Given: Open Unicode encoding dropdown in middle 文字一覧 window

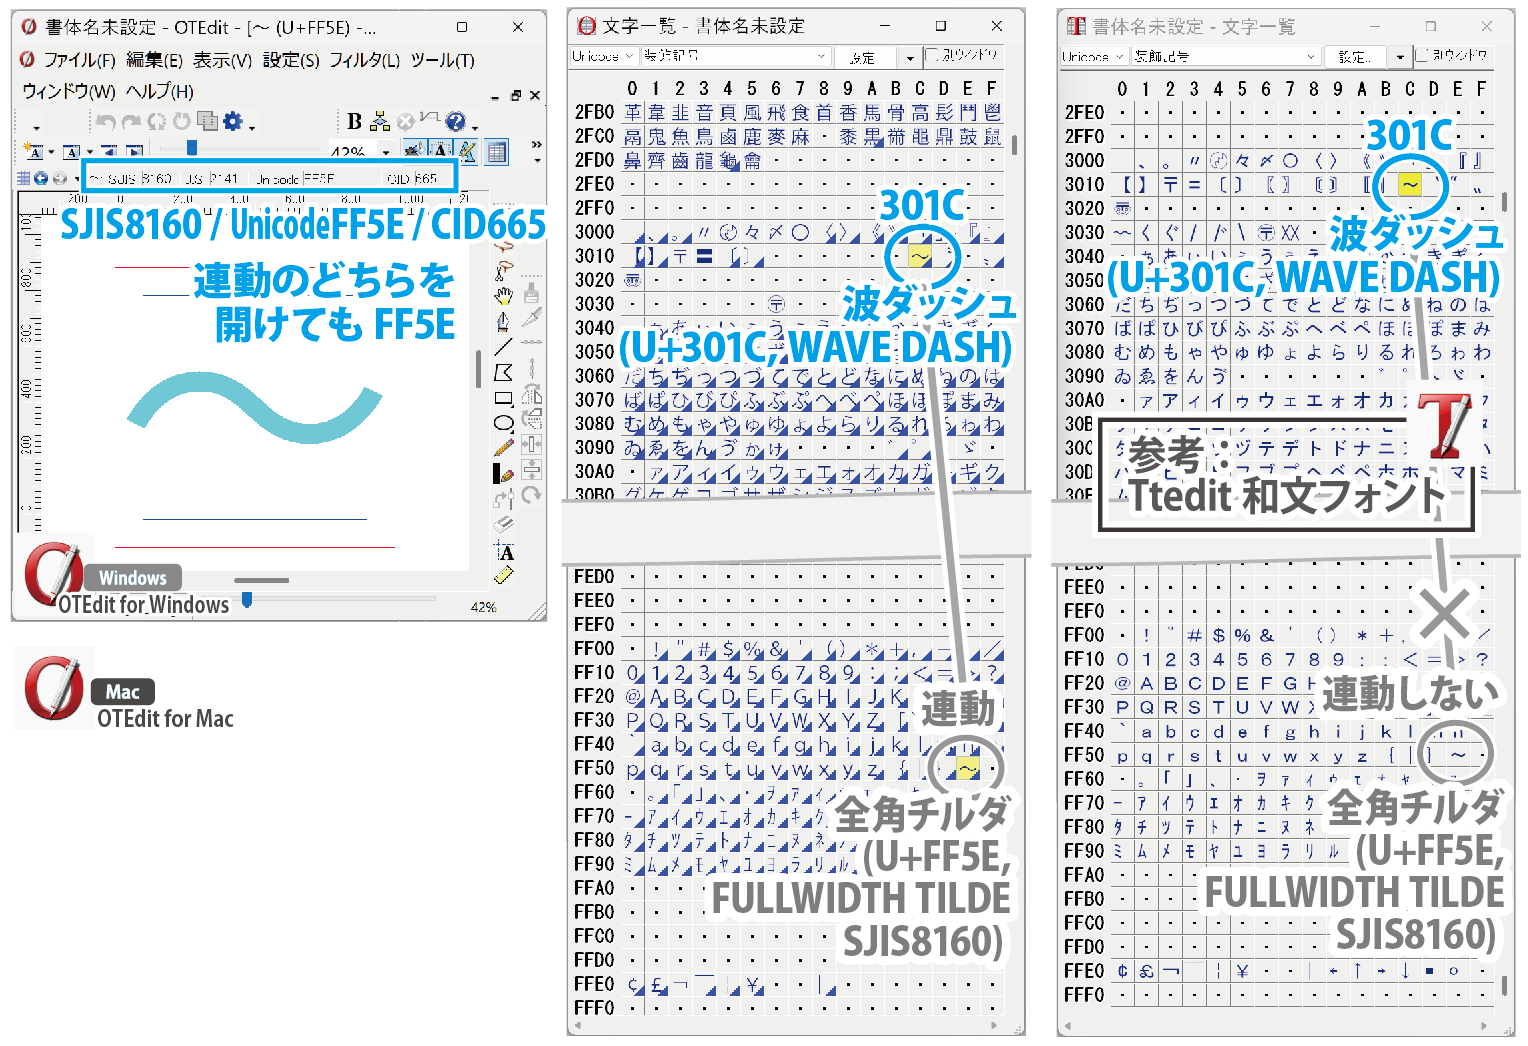Looking at the screenshot, I should (603, 56).
